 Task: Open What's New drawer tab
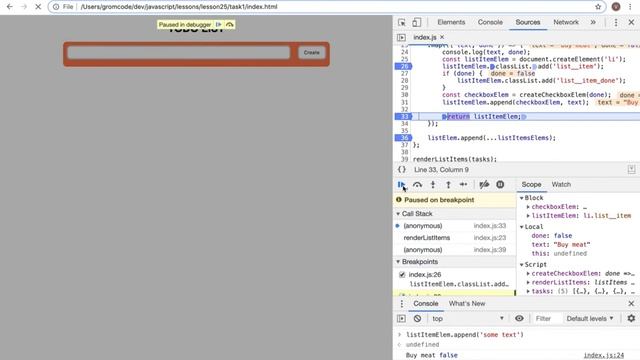[x=467, y=304]
